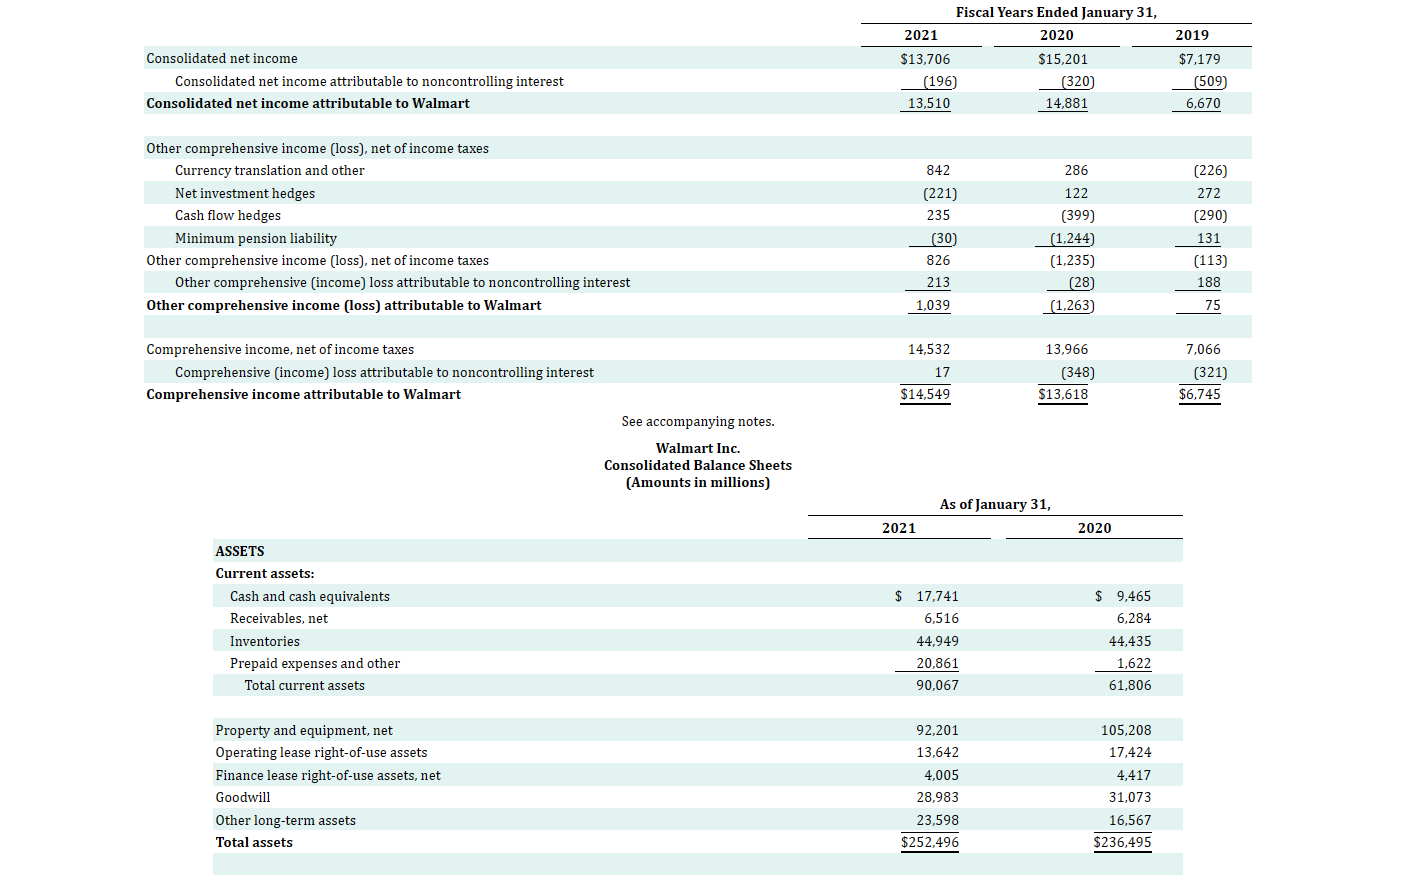Select the Consolidated net income row label

pos(221,58)
